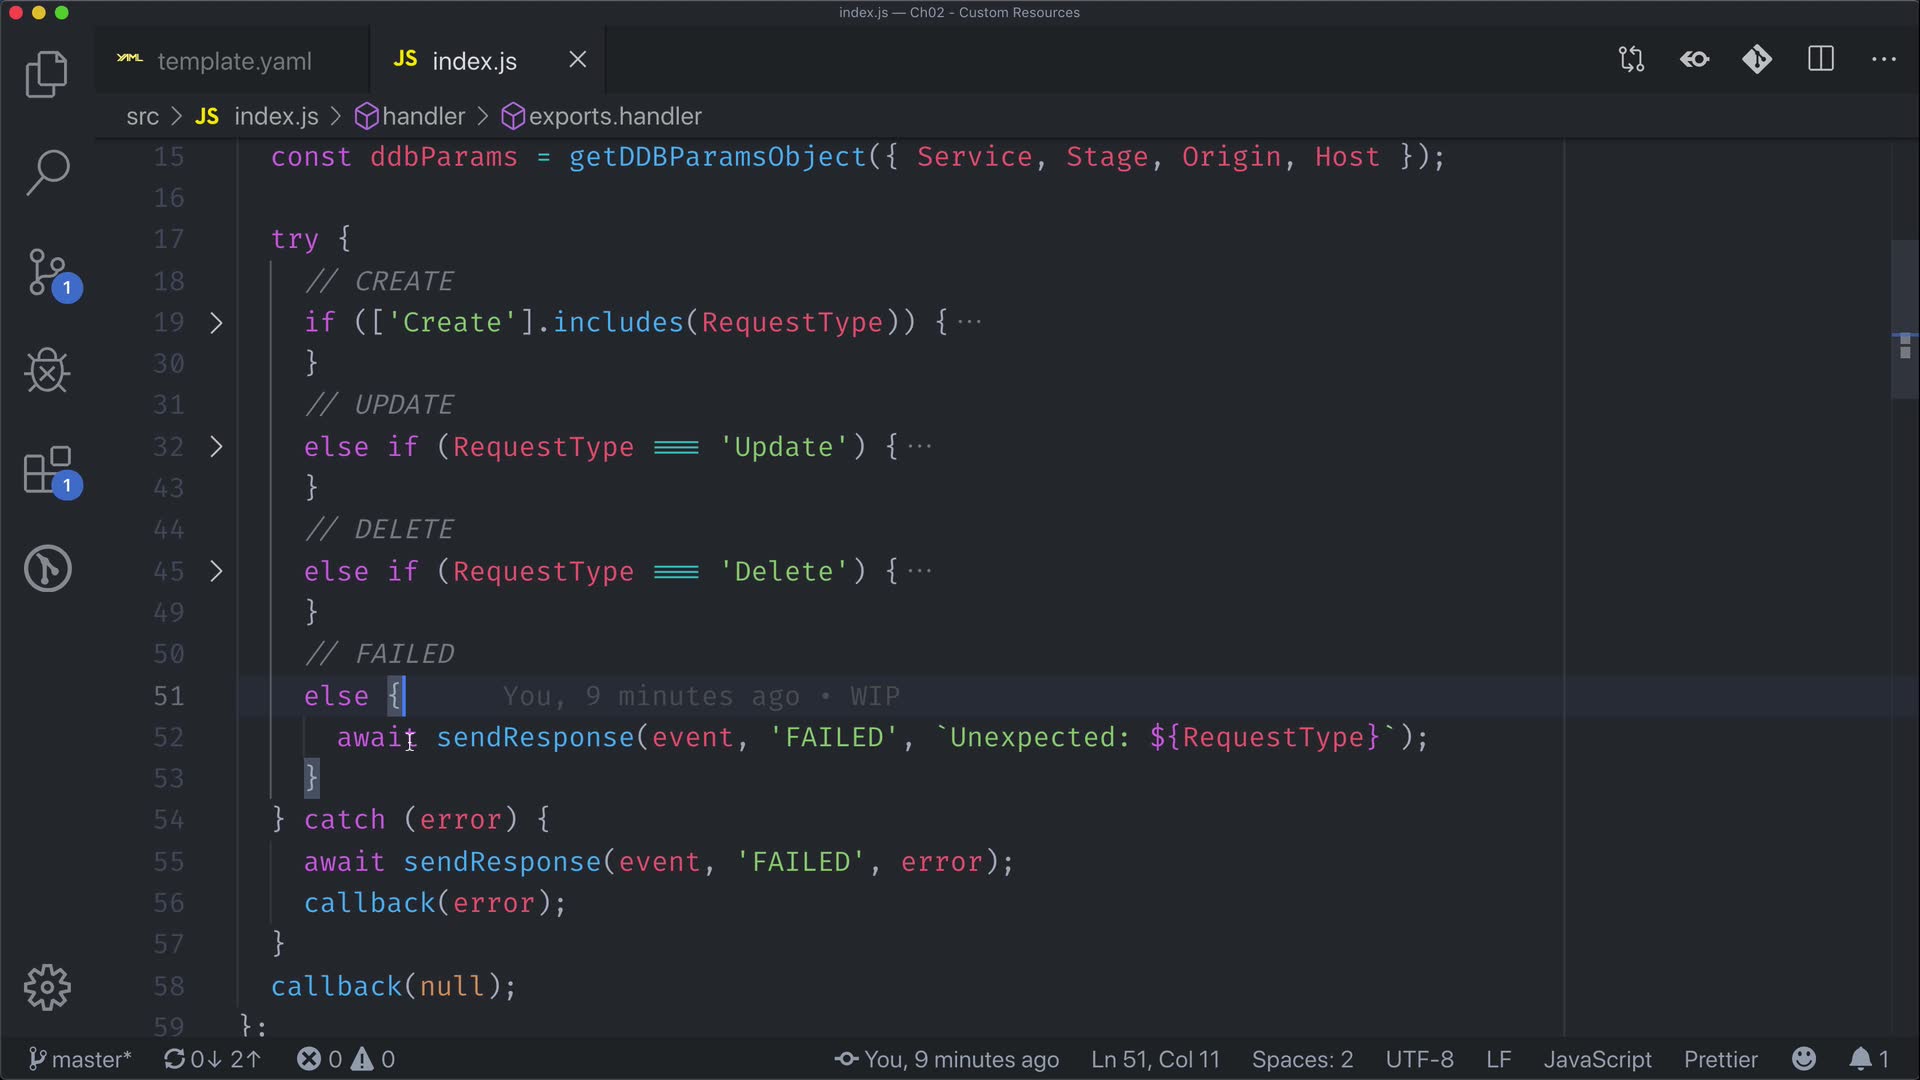The width and height of the screenshot is (1920, 1080).
Task: Switch to the template.yaml tab
Action: pyautogui.click(x=234, y=61)
